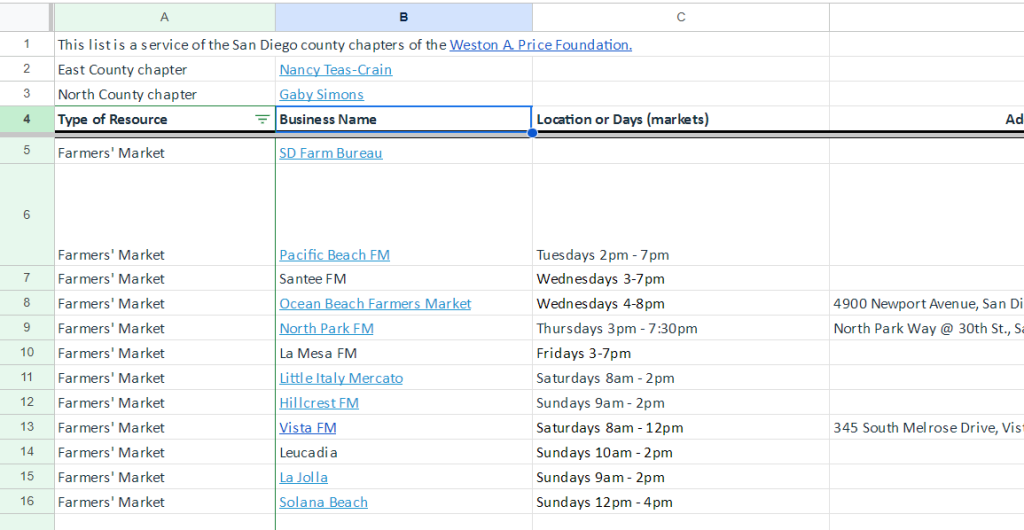Select the row 6 header
The width and height of the screenshot is (1024, 530).
26,215
